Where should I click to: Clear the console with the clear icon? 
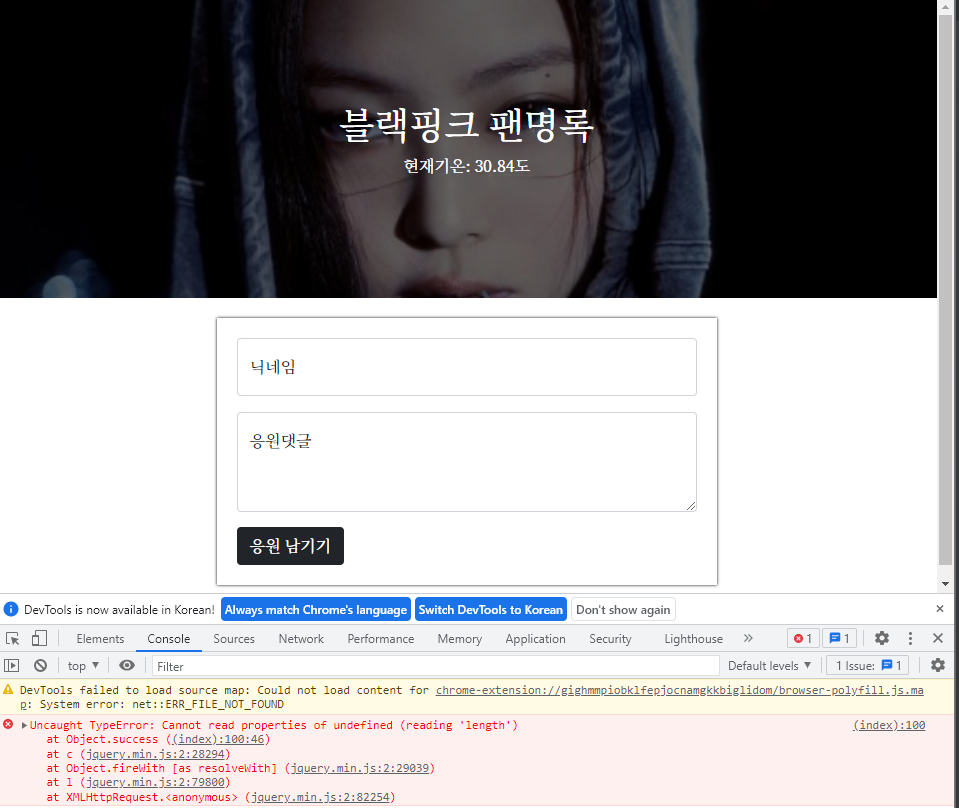tap(40, 665)
